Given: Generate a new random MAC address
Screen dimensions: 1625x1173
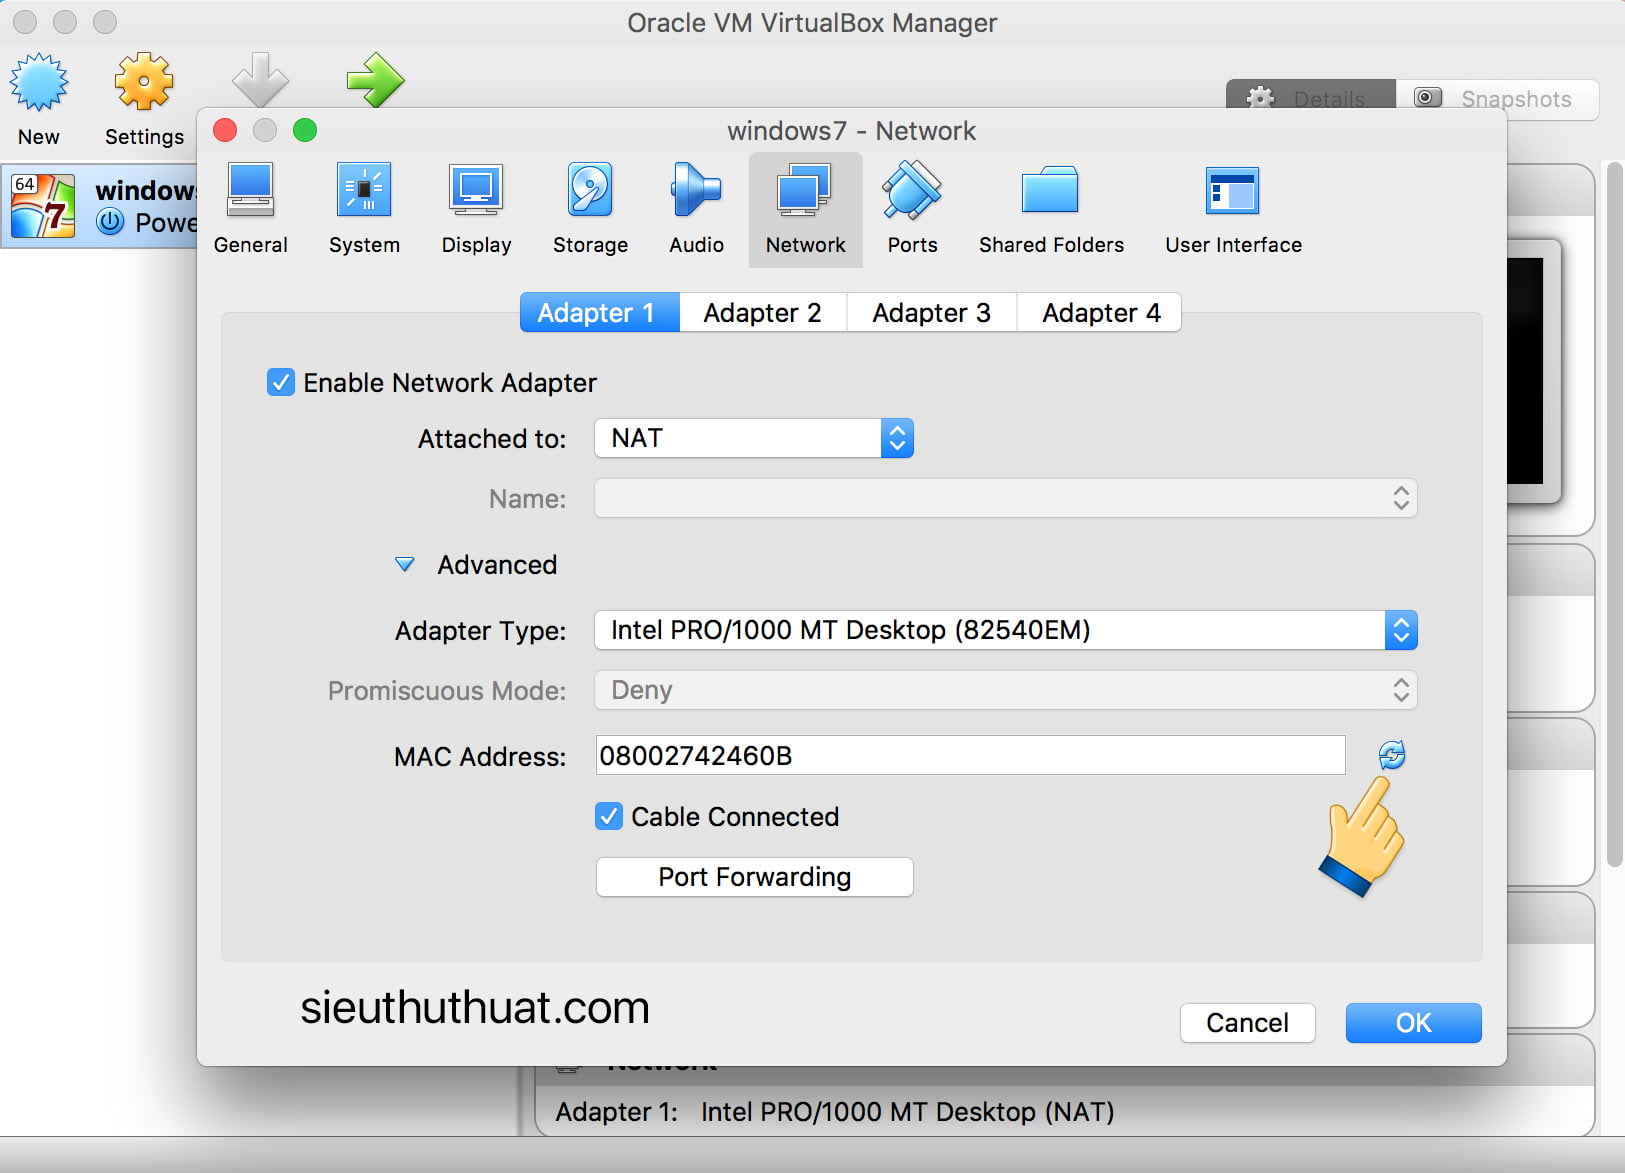Looking at the screenshot, I should coord(1392,755).
